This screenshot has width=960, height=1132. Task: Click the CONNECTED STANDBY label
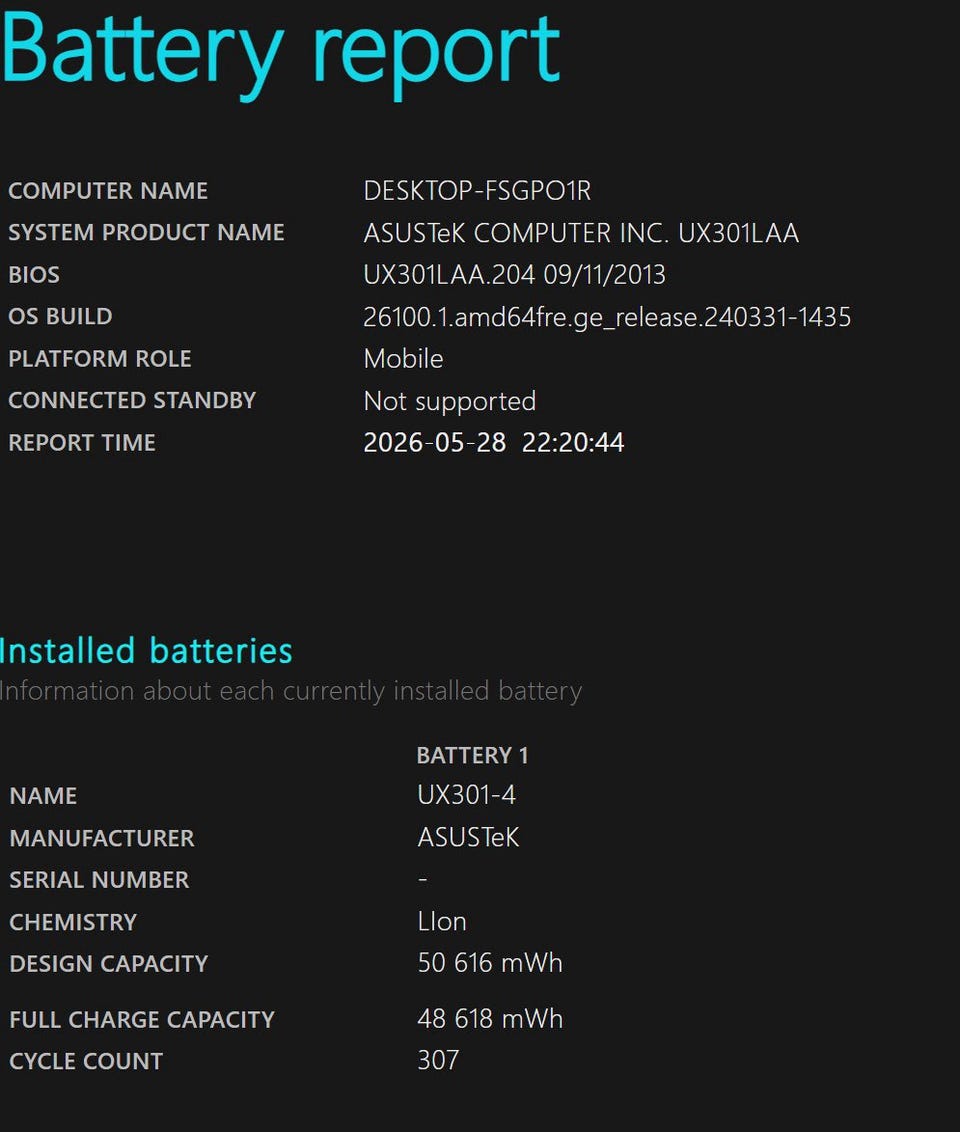coord(132,401)
